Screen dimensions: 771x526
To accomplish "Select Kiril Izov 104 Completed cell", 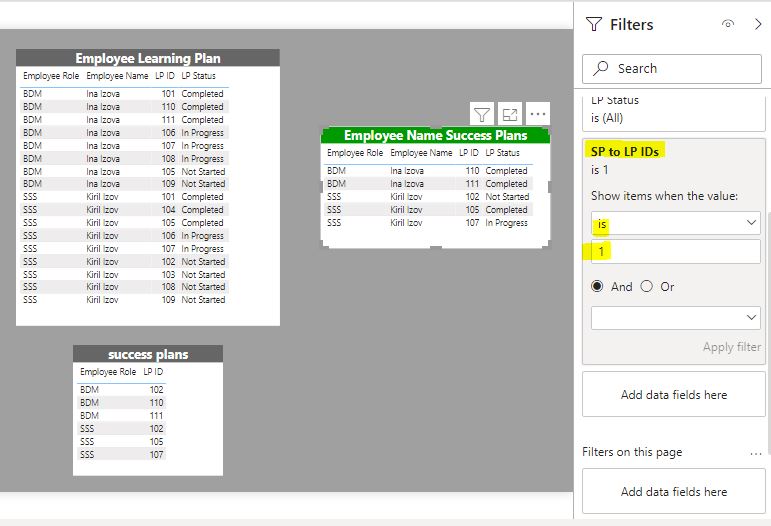I will click(202, 210).
